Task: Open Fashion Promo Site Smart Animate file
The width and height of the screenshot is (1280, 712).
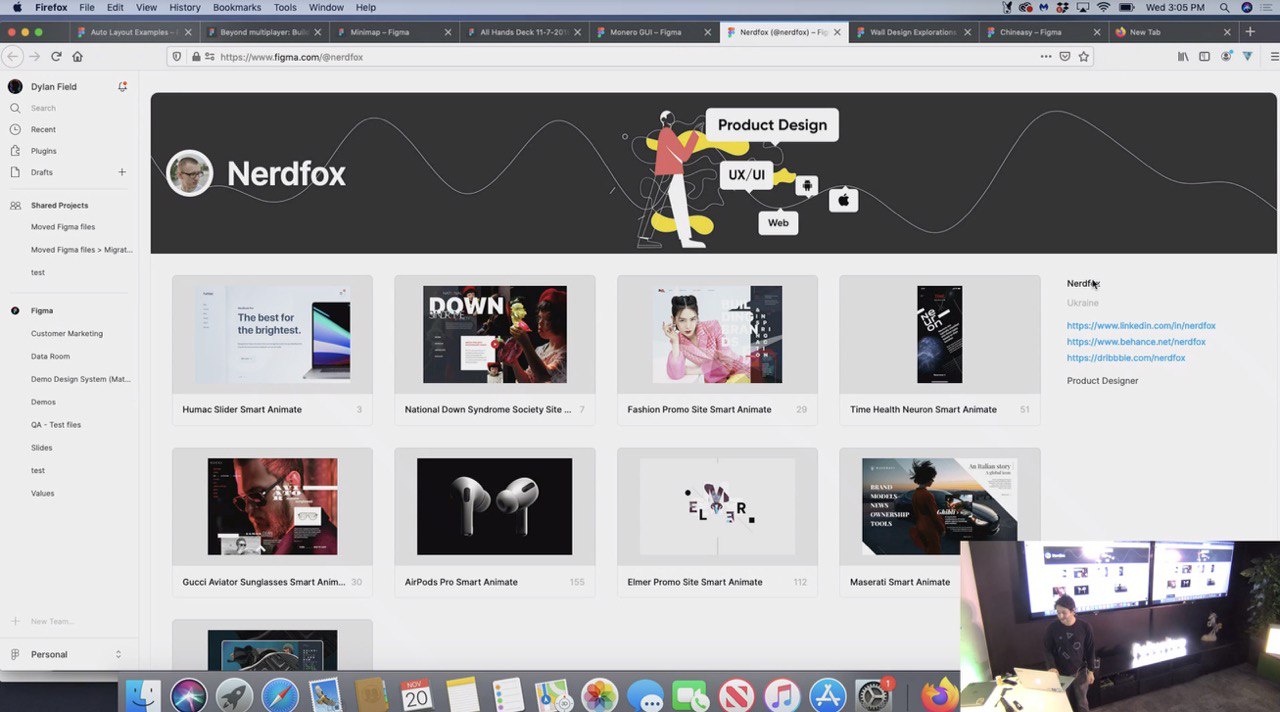Action: click(x=717, y=350)
